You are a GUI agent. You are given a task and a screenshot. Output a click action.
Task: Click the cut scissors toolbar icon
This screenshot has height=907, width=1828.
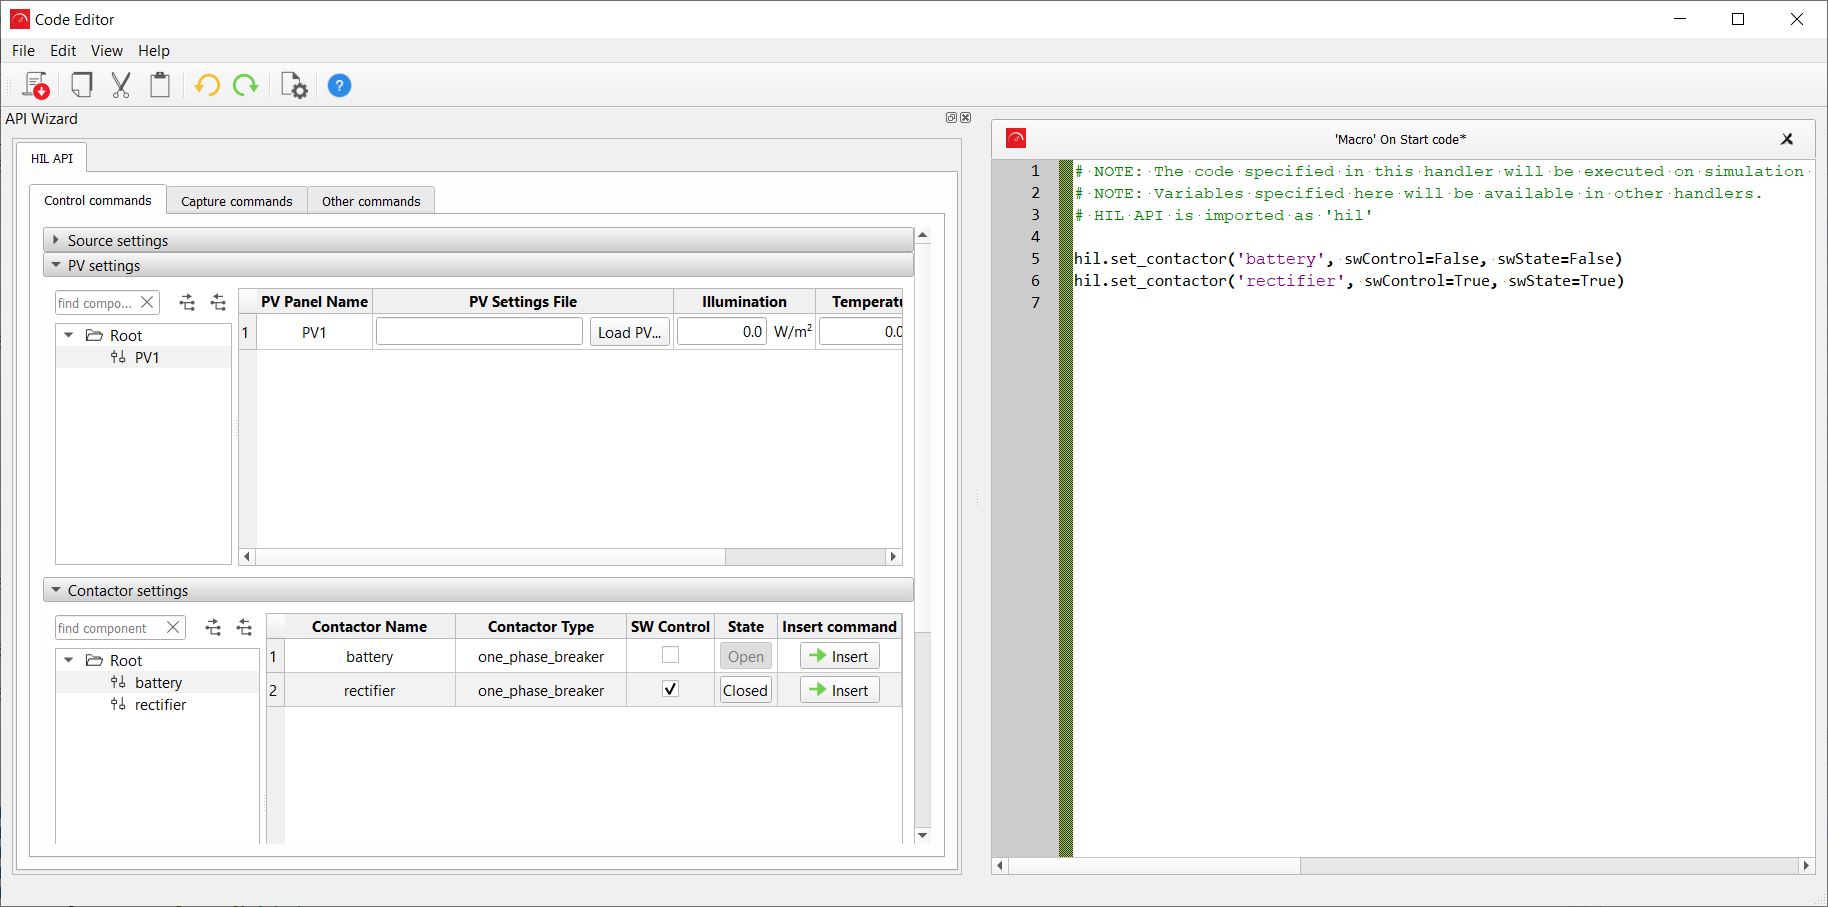(x=121, y=86)
